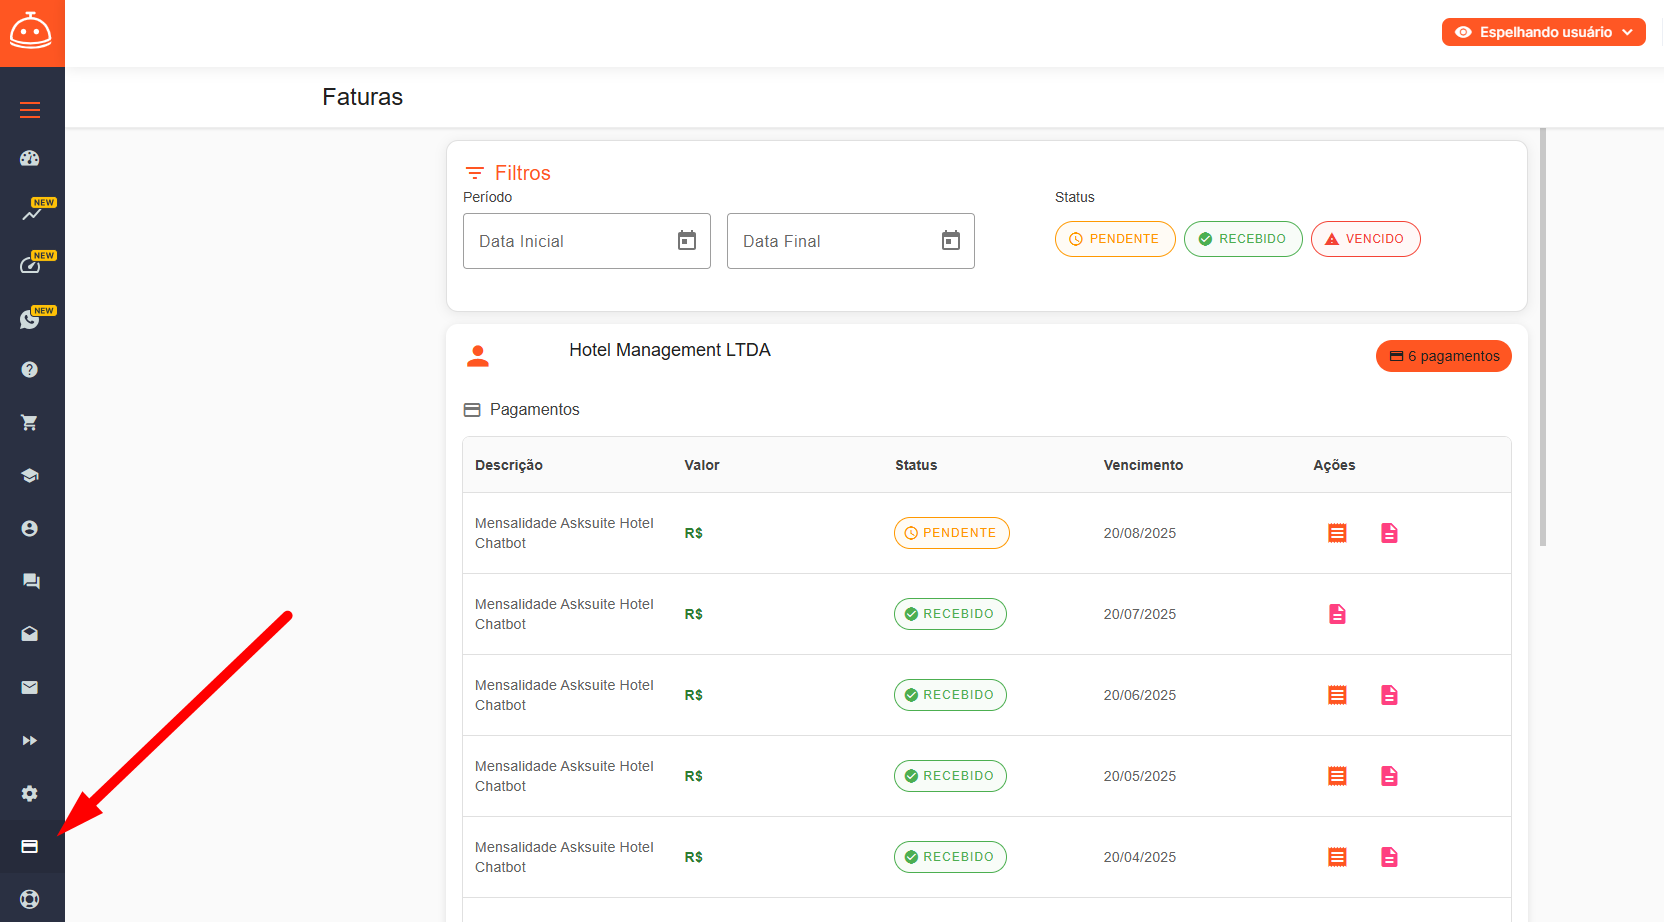Open the graduation cap academy icon
This screenshot has width=1664, height=922.
[30, 476]
